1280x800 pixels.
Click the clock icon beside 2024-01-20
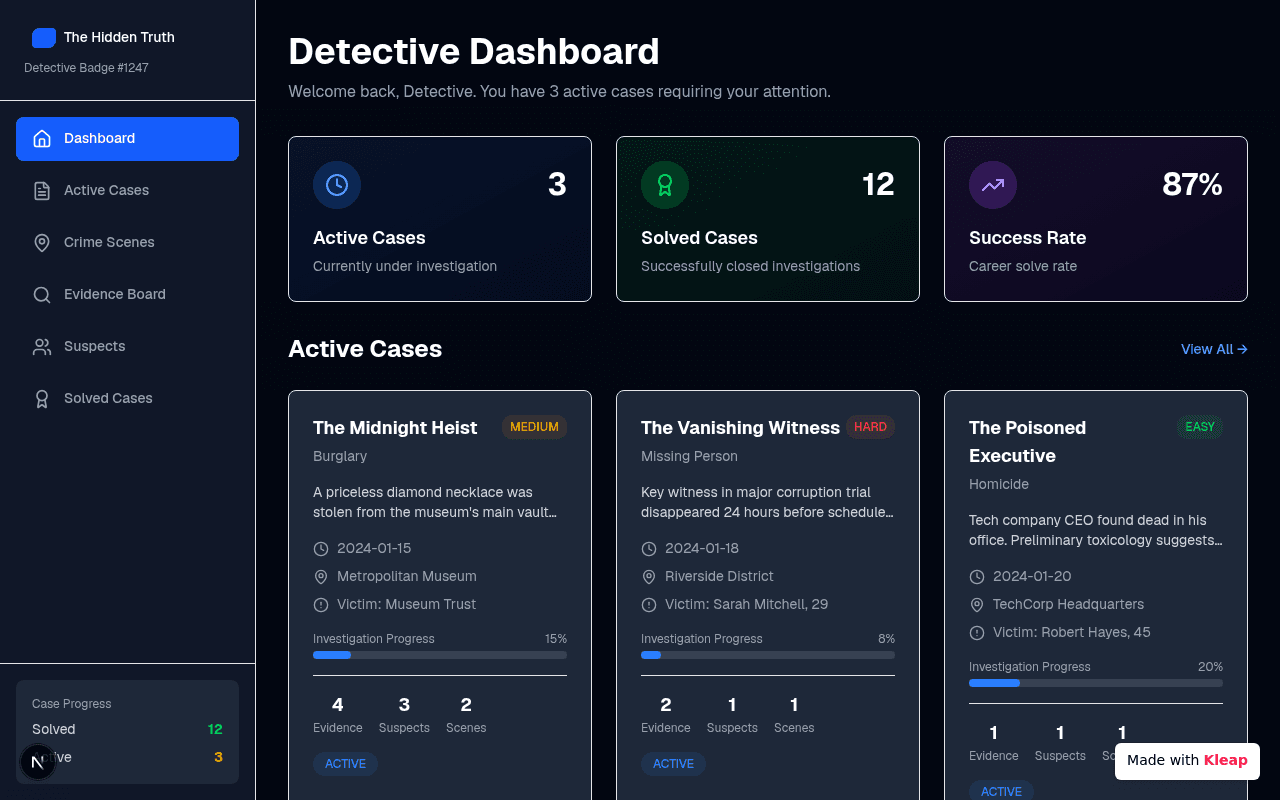pyautogui.click(x=977, y=577)
